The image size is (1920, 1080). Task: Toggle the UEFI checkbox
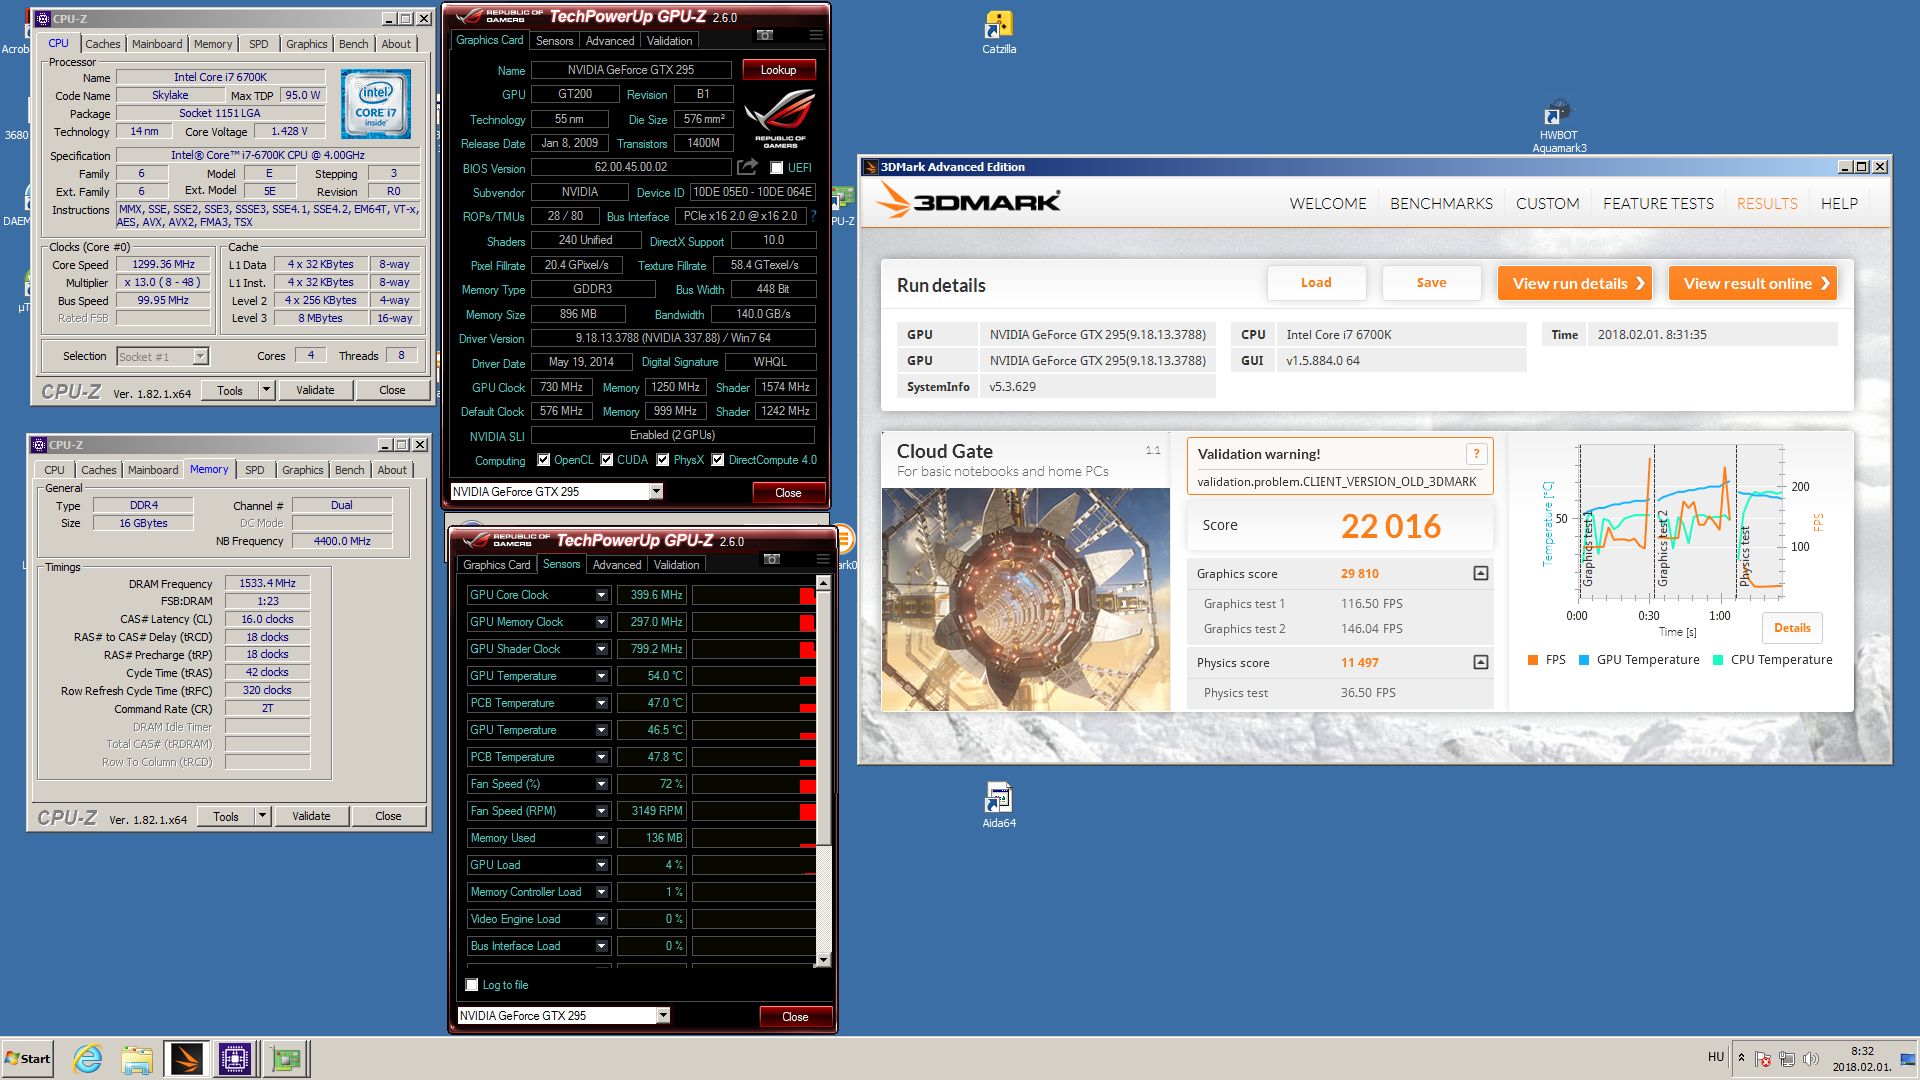coord(777,168)
